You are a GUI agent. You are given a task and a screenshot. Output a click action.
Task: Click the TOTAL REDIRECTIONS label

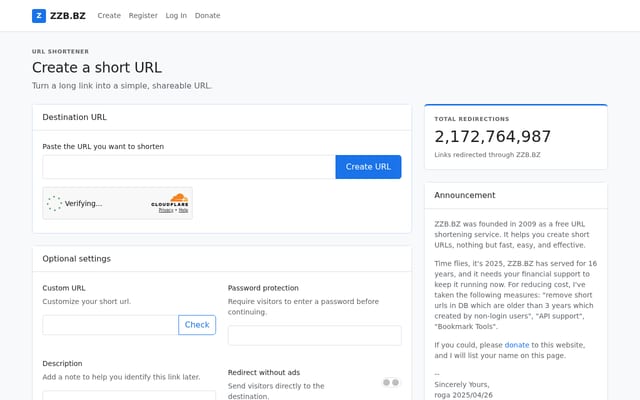(472, 119)
